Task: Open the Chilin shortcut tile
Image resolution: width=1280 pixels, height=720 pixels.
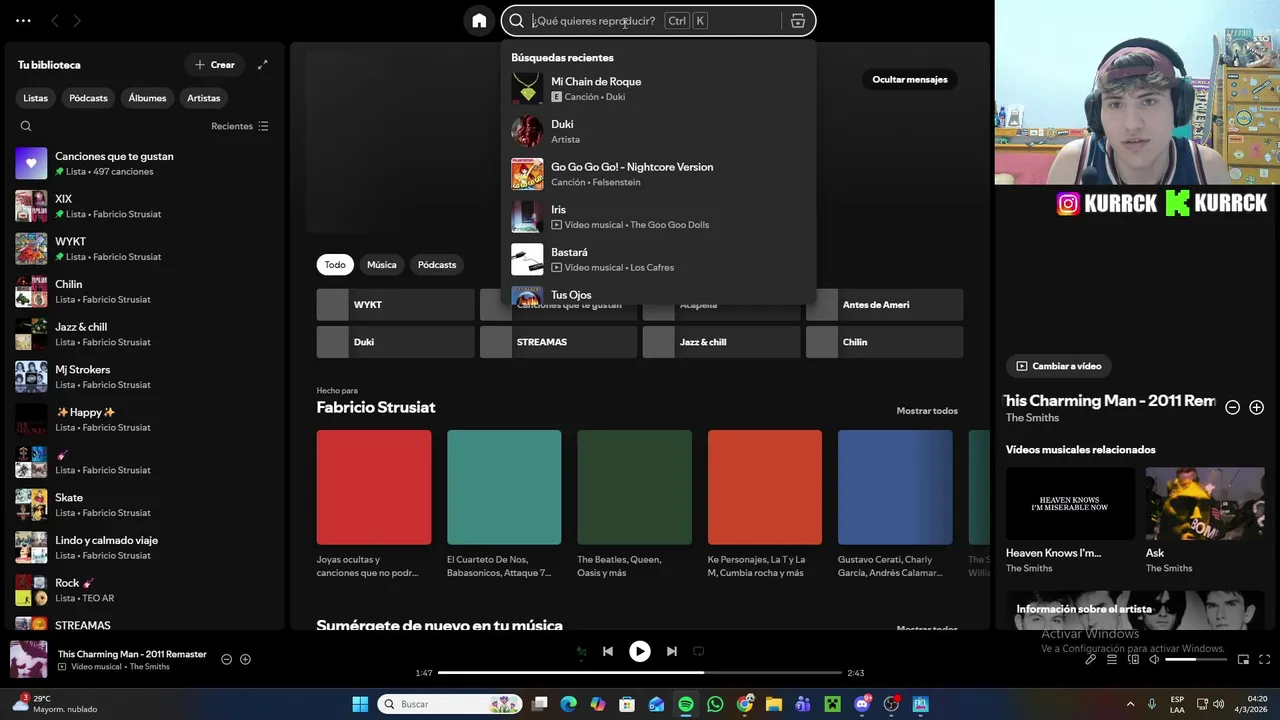Action: click(884, 342)
